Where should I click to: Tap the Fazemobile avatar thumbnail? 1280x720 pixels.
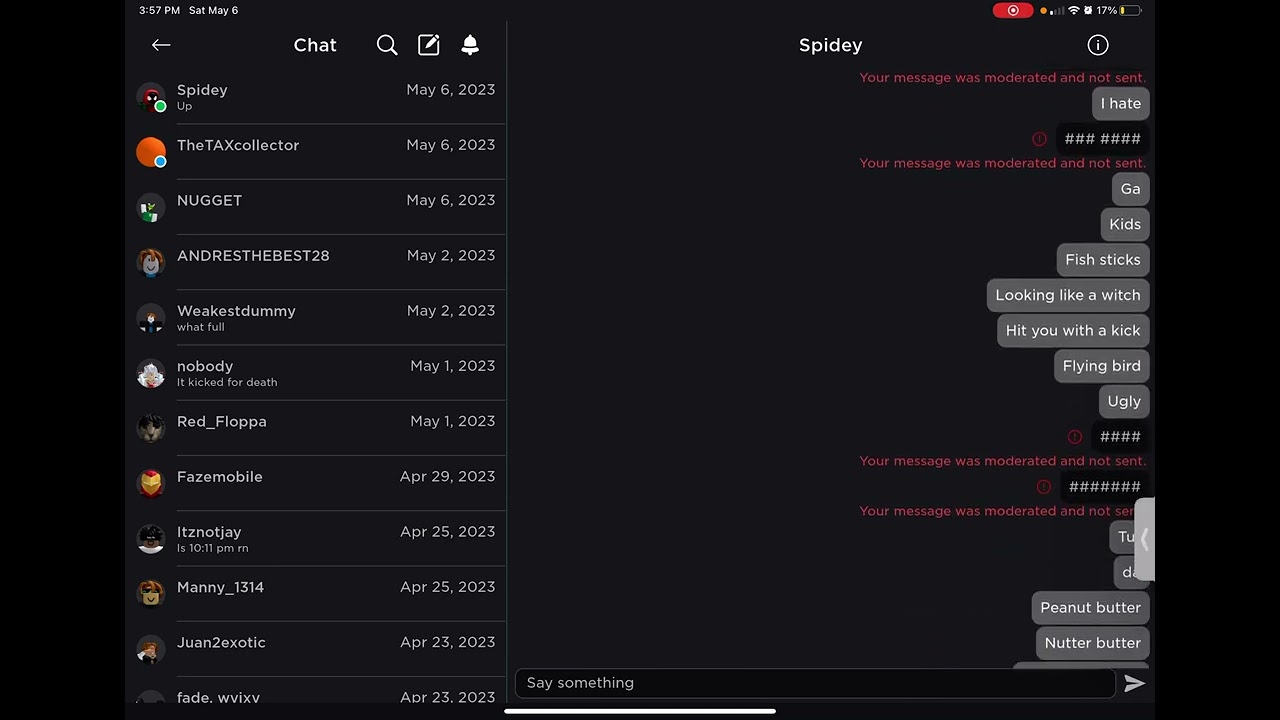151,483
